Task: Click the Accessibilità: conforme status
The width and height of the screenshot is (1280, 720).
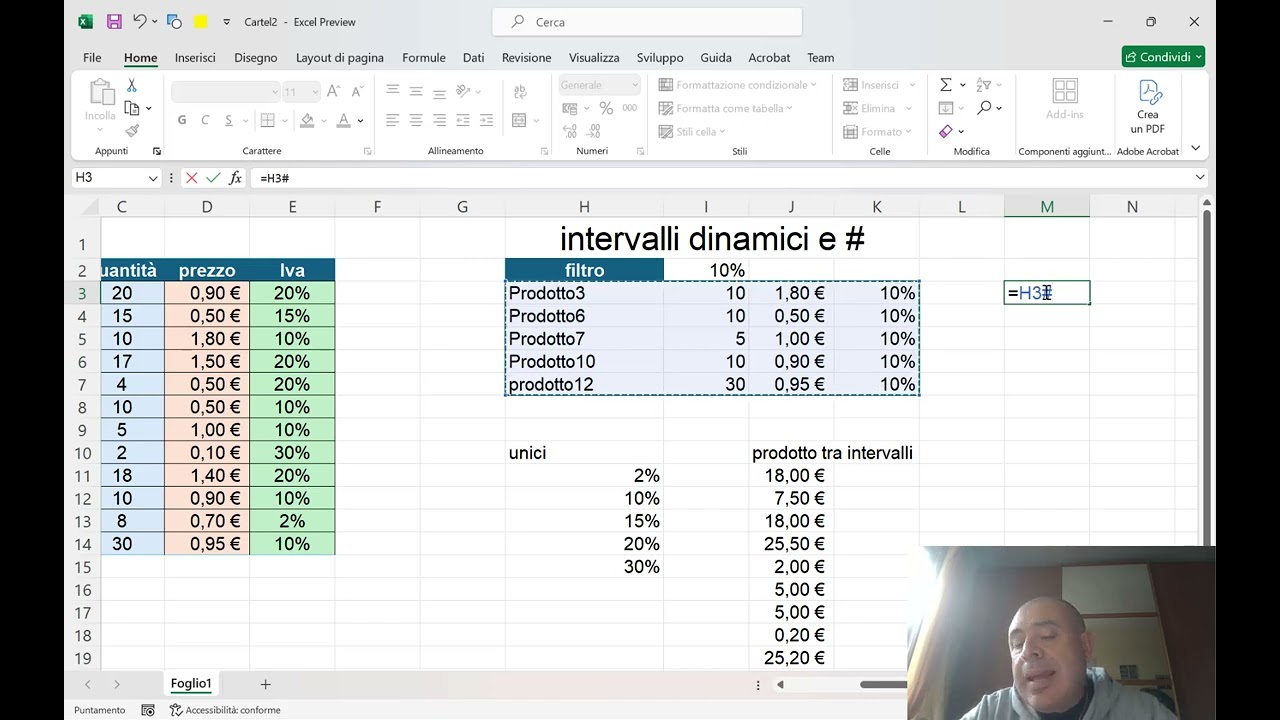Action: 226,710
